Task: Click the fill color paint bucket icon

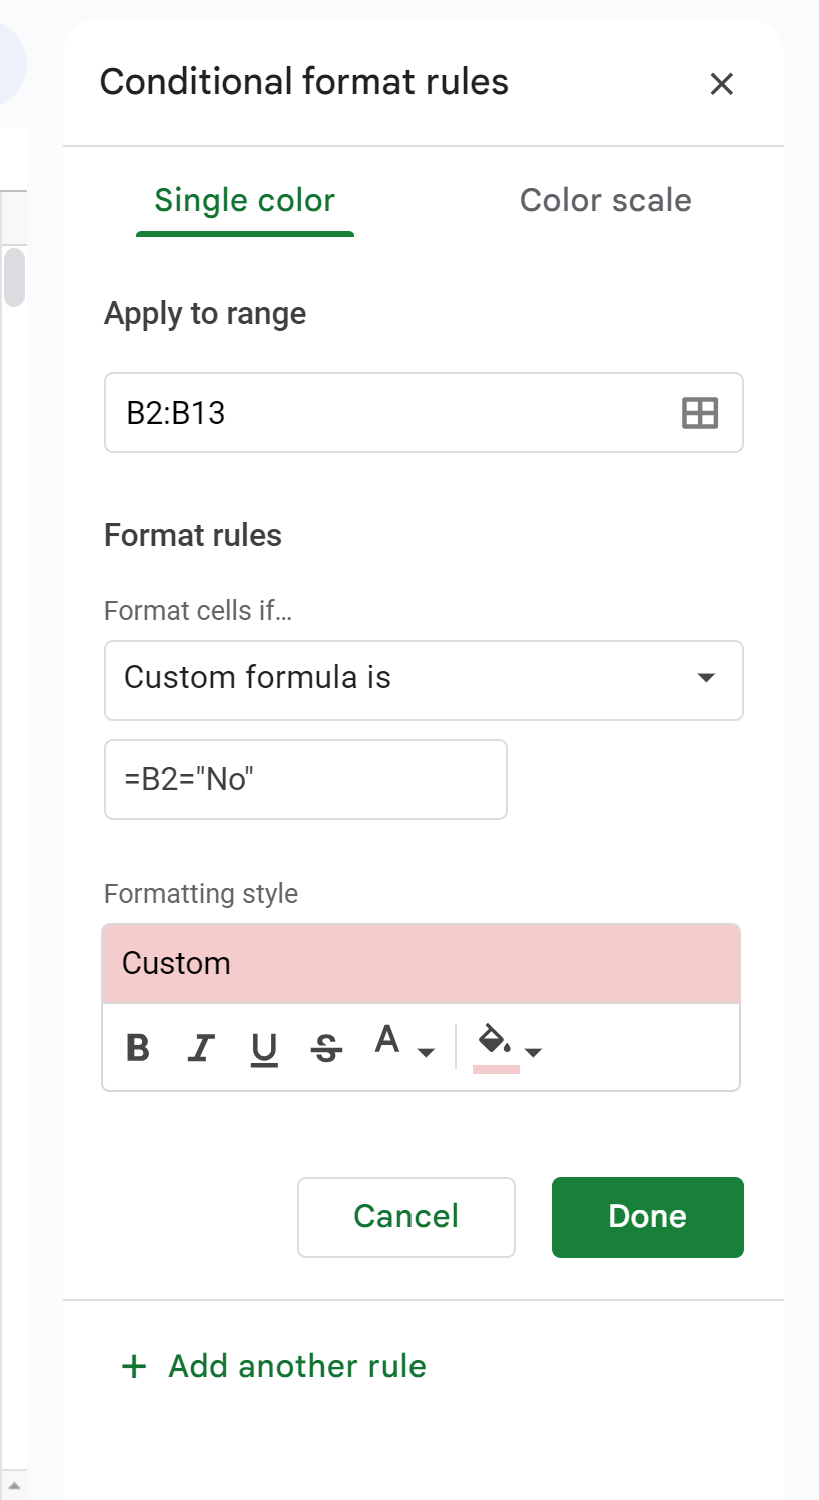Action: [x=495, y=1042]
